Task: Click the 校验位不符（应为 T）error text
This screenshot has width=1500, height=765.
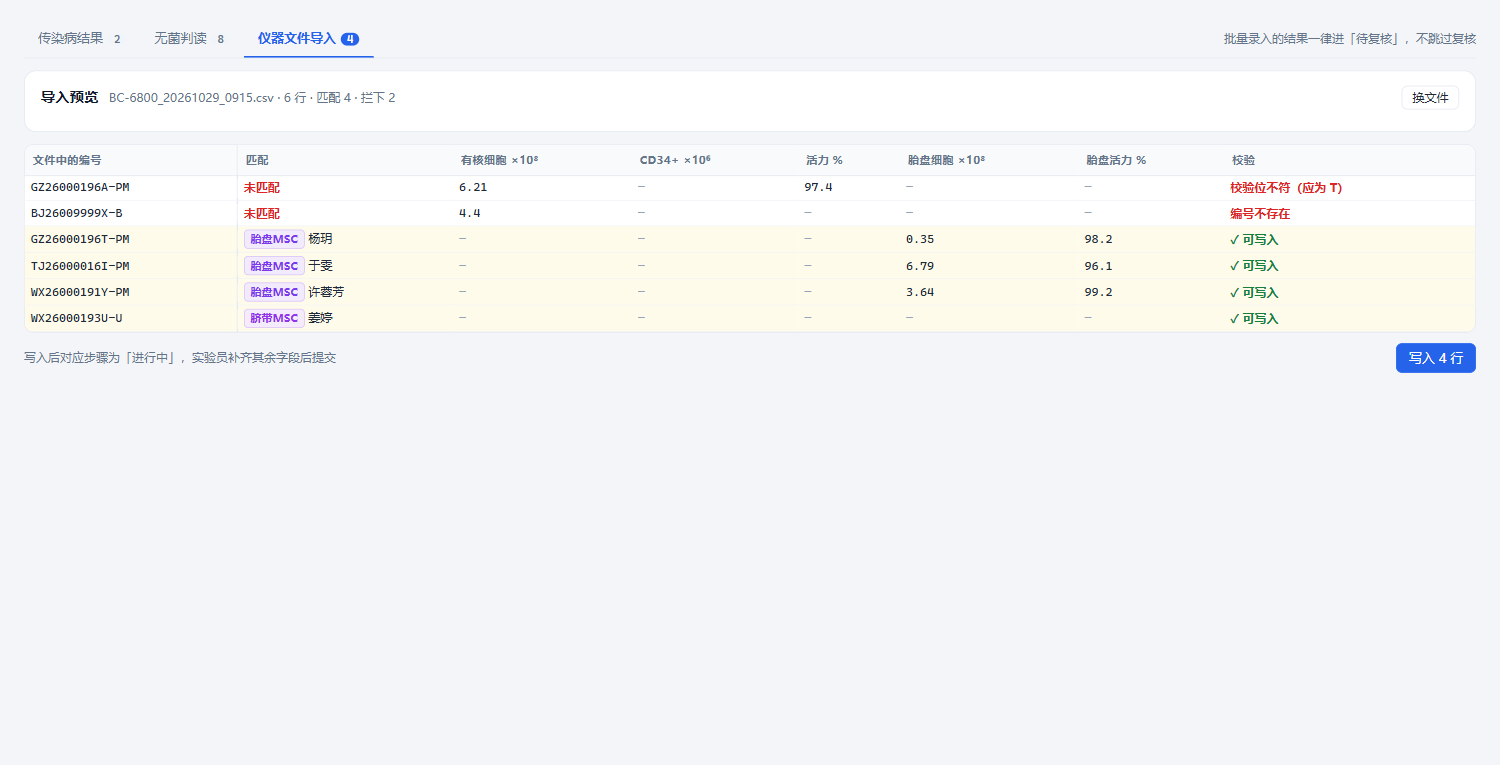Action: coord(1286,188)
